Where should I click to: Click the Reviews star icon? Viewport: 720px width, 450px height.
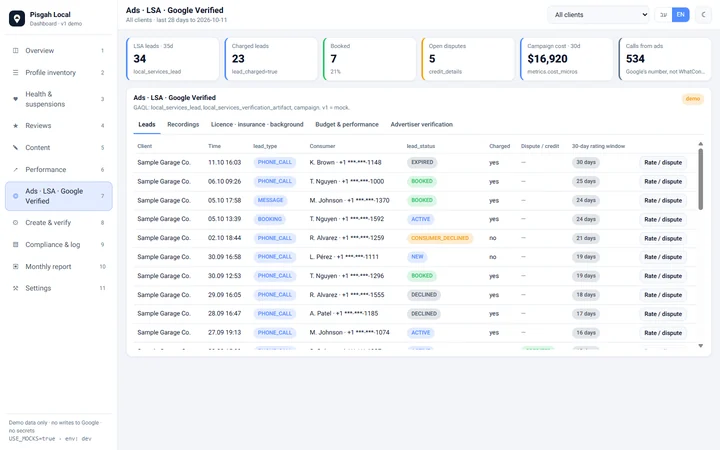pyautogui.click(x=16, y=126)
